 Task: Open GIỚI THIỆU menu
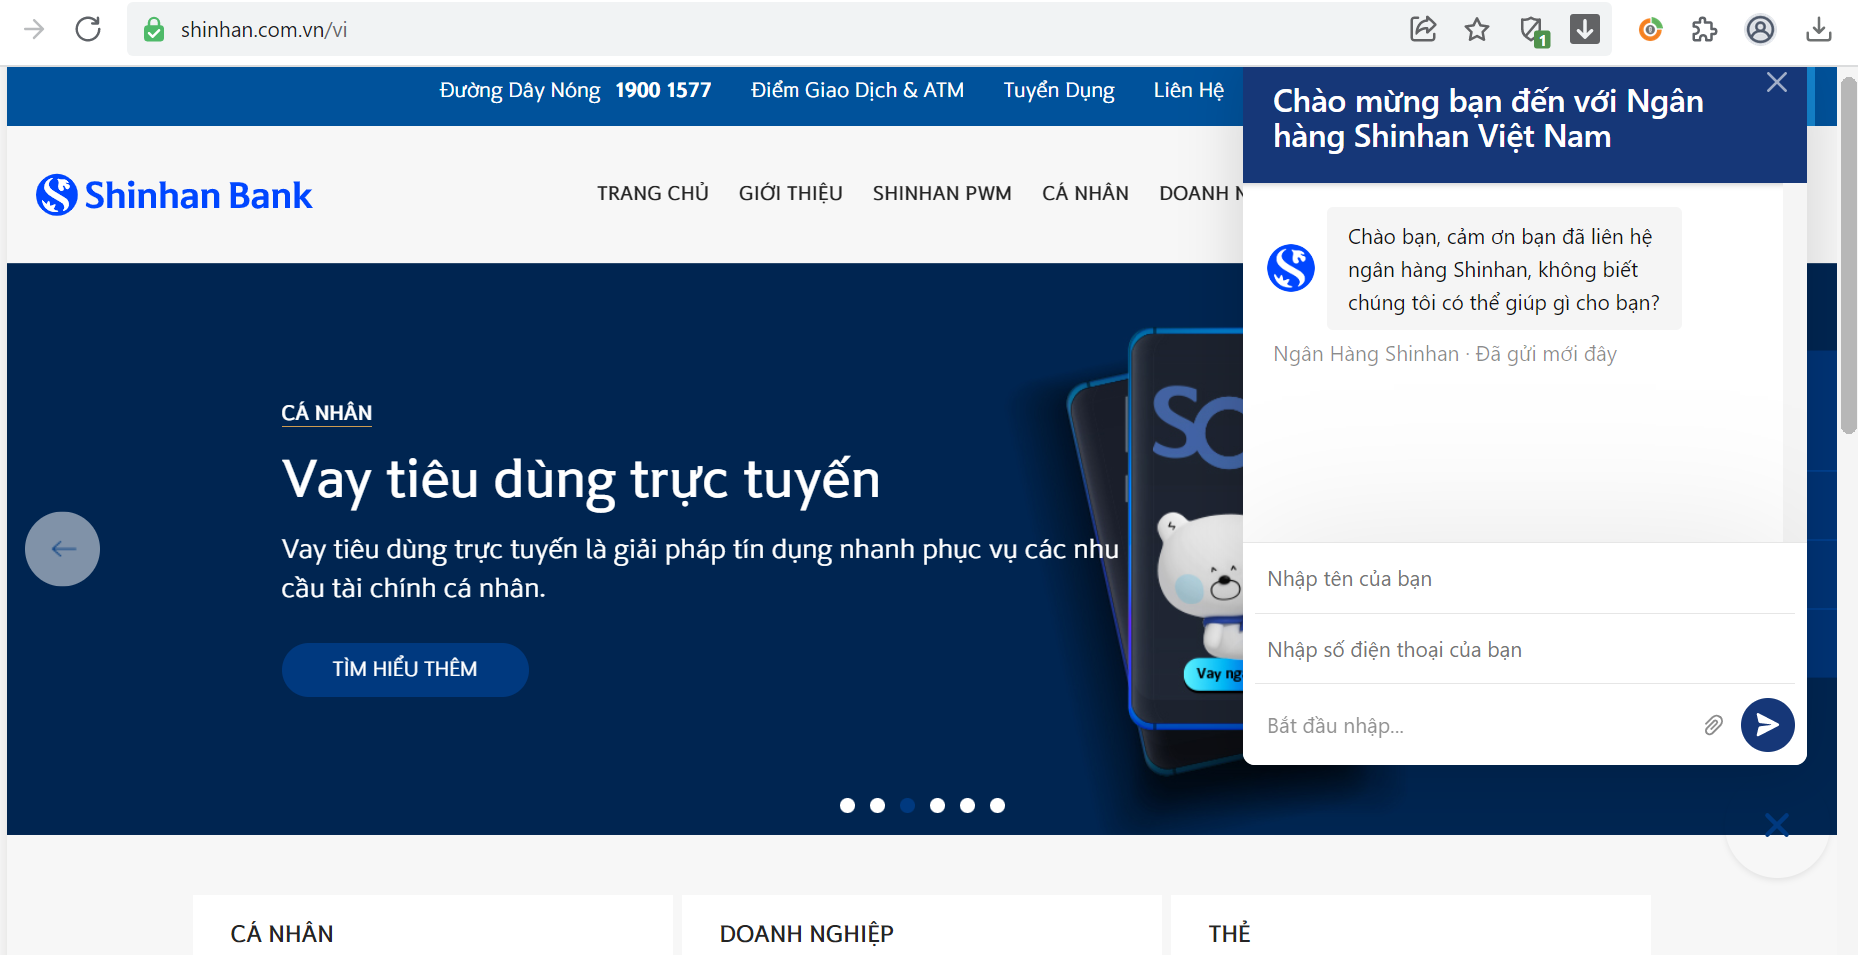[x=790, y=193]
